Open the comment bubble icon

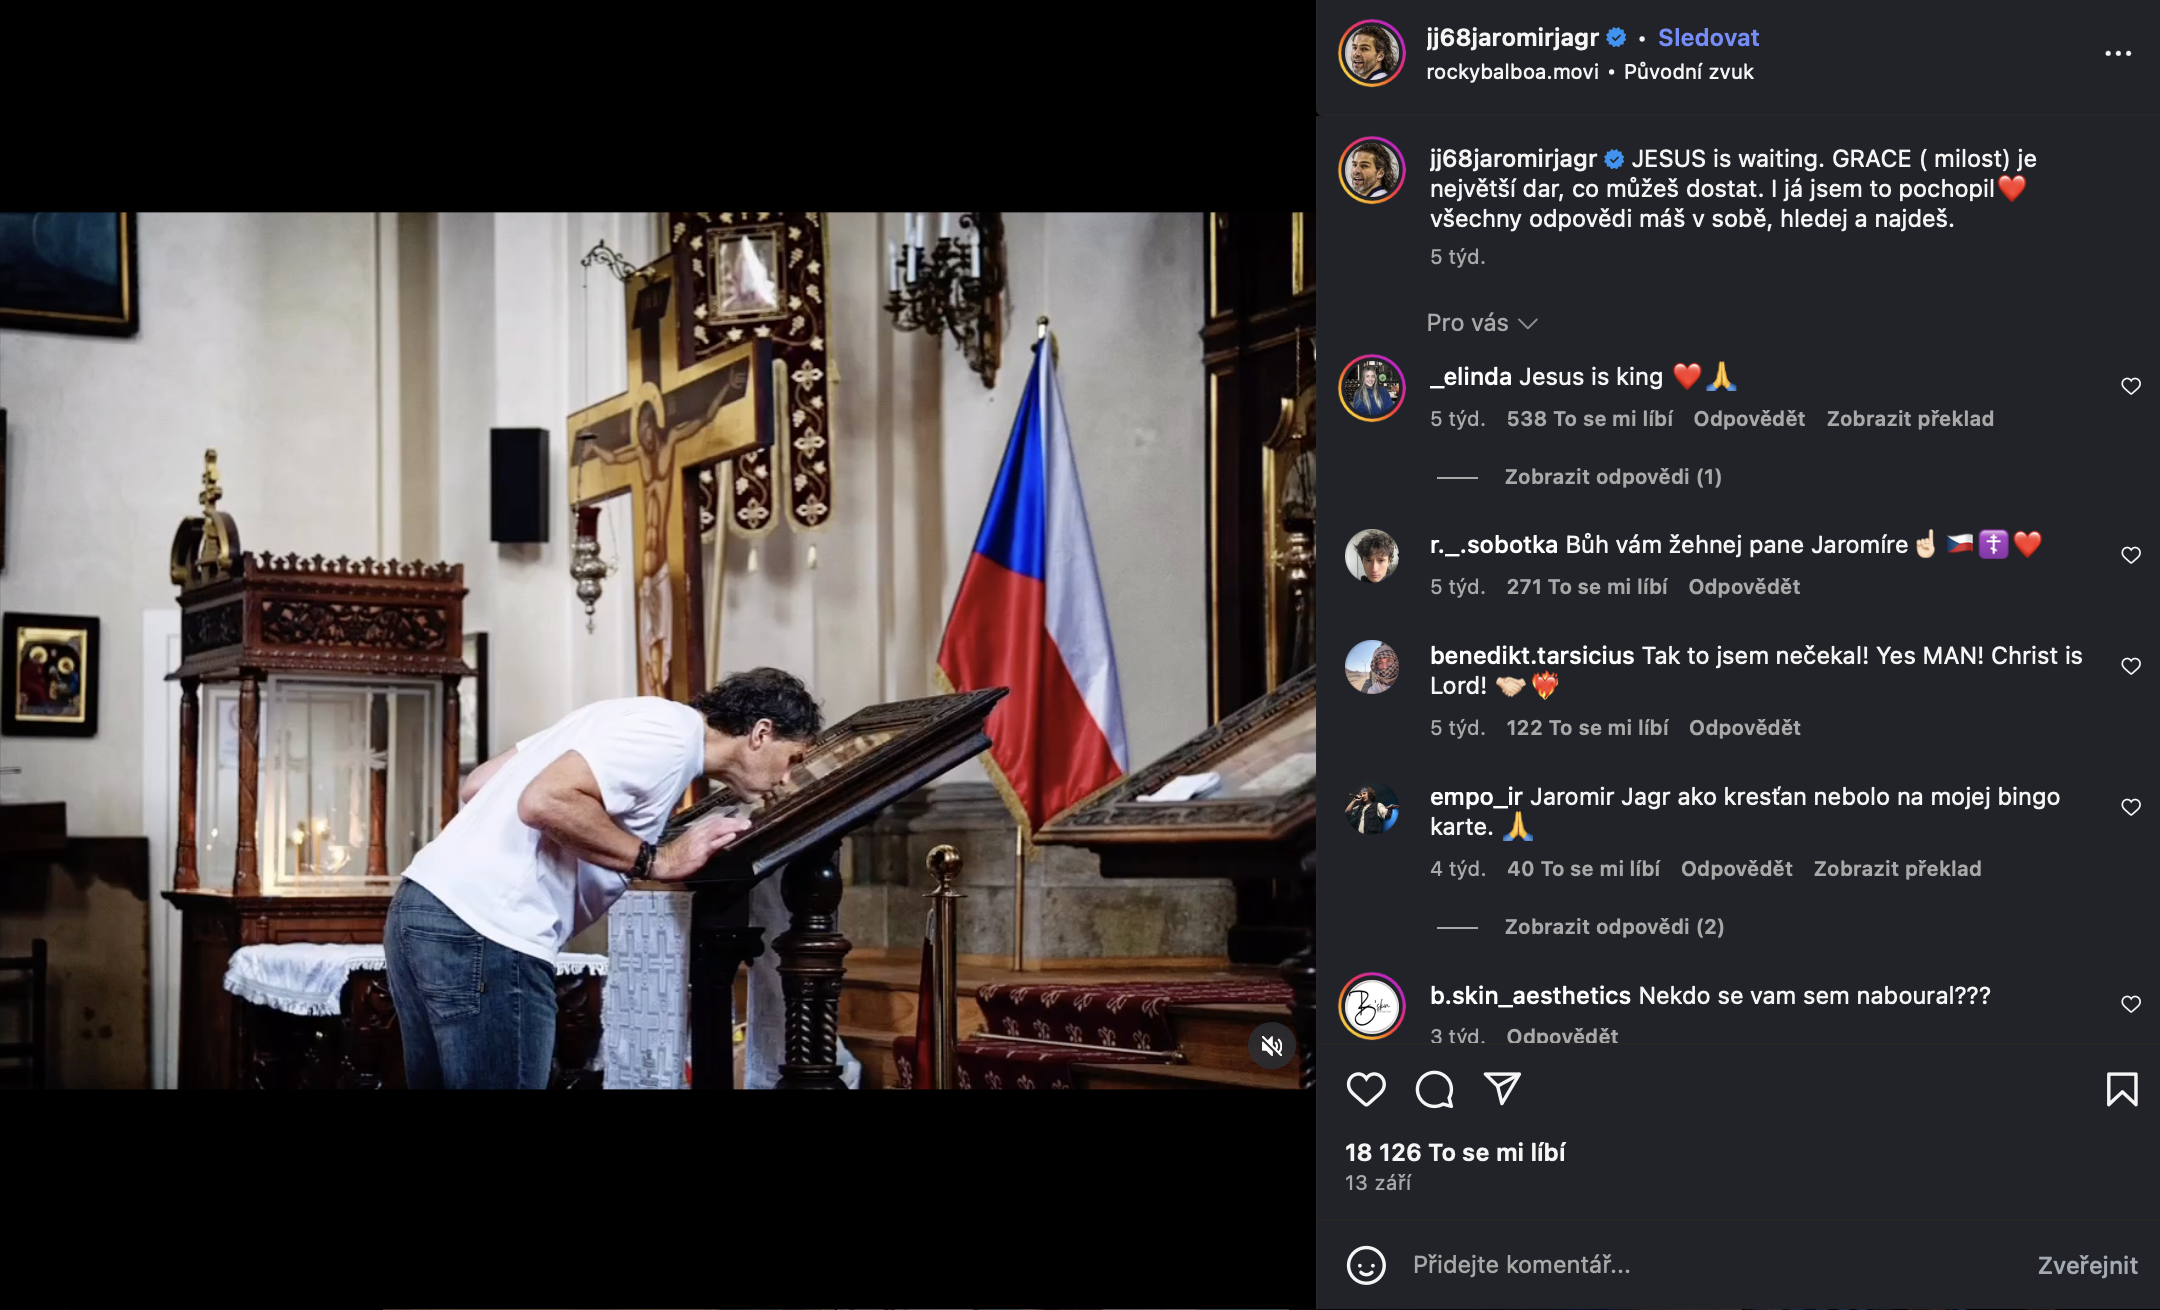(x=1434, y=1089)
